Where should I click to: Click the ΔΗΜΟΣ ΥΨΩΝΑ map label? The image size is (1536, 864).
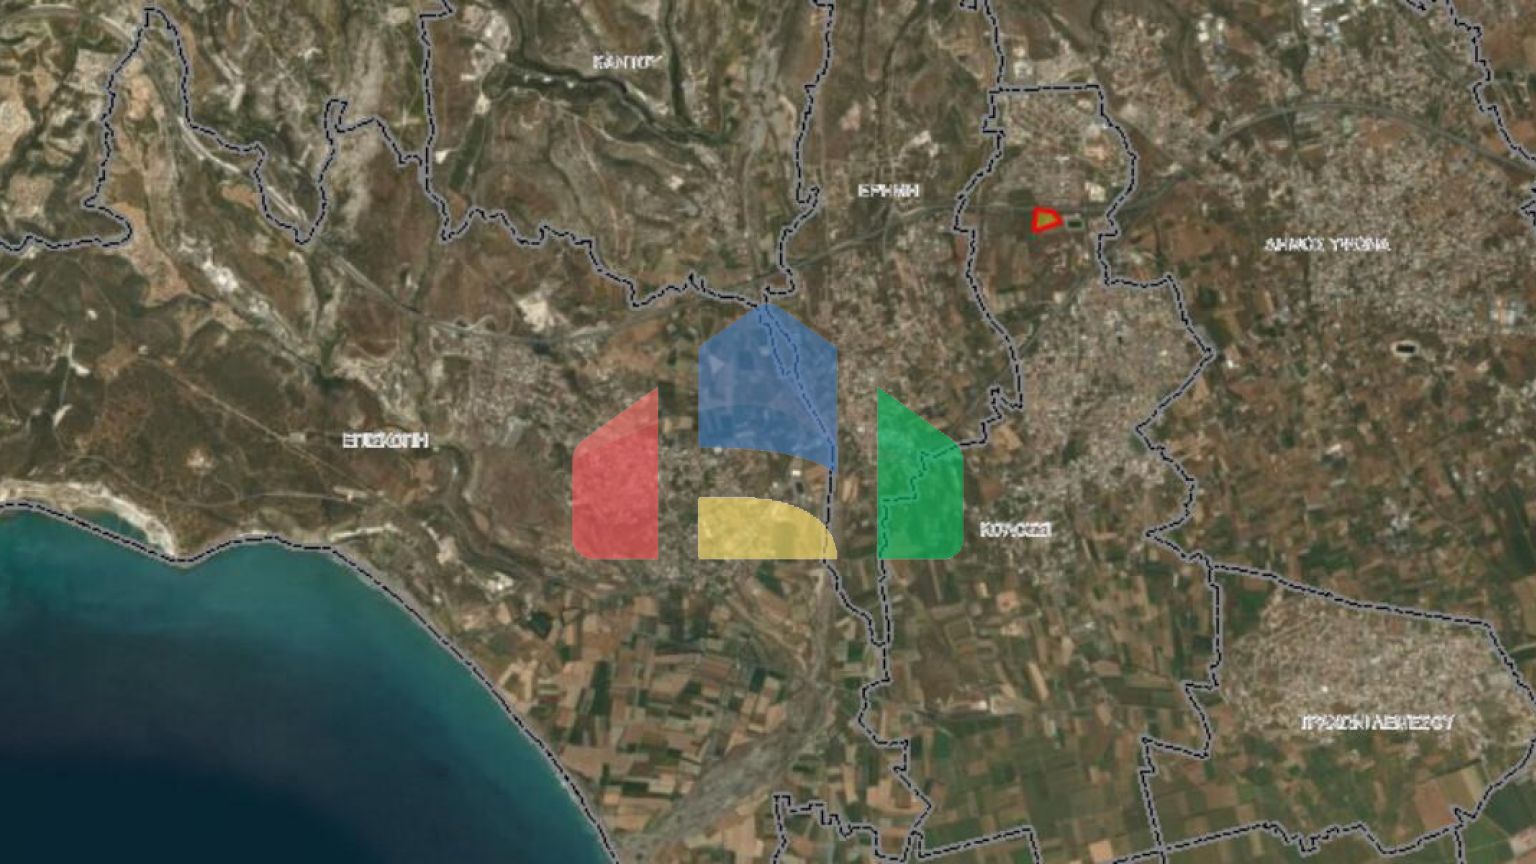[x=1326, y=244]
